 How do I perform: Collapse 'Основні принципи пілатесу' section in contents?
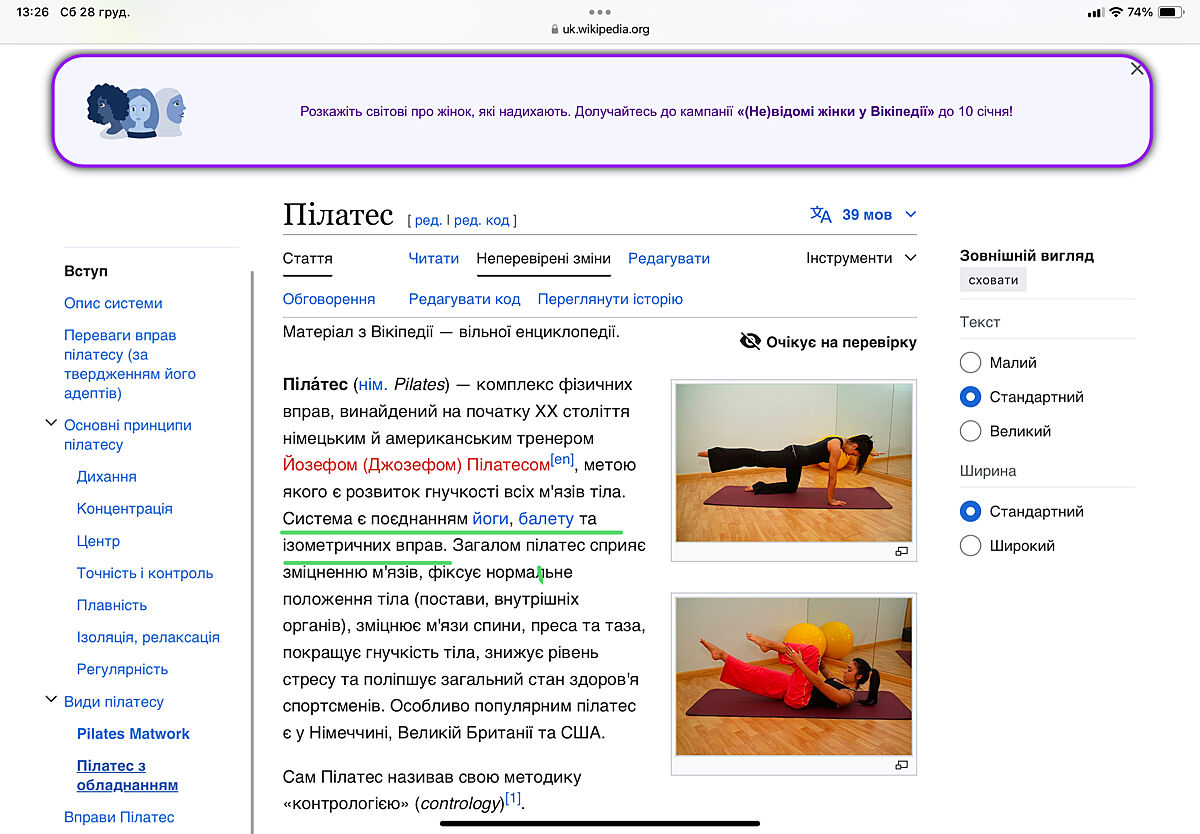pos(51,424)
